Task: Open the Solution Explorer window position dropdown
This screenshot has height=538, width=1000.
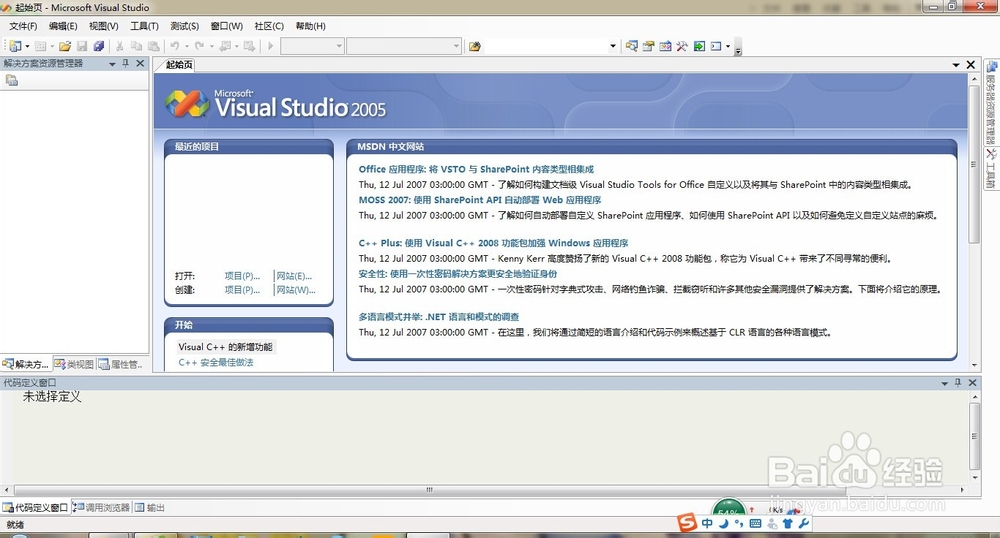Action: [112, 64]
